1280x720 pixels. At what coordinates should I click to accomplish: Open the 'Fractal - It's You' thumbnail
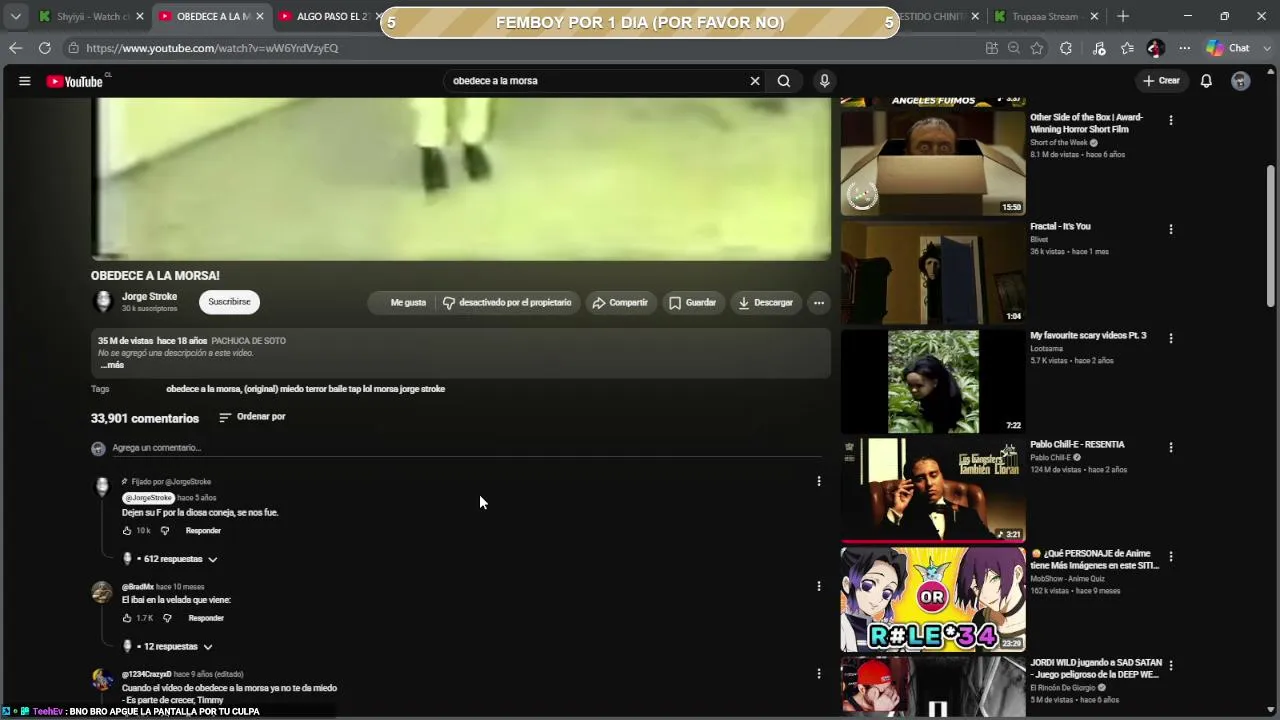coord(933,272)
